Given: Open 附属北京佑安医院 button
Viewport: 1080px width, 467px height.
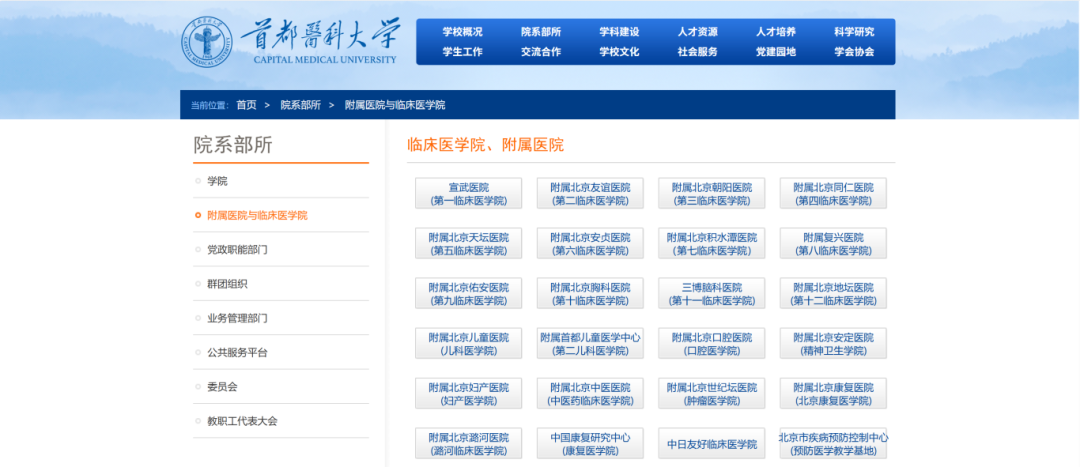Looking at the screenshot, I should pyautogui.click(x=468, y=293).
